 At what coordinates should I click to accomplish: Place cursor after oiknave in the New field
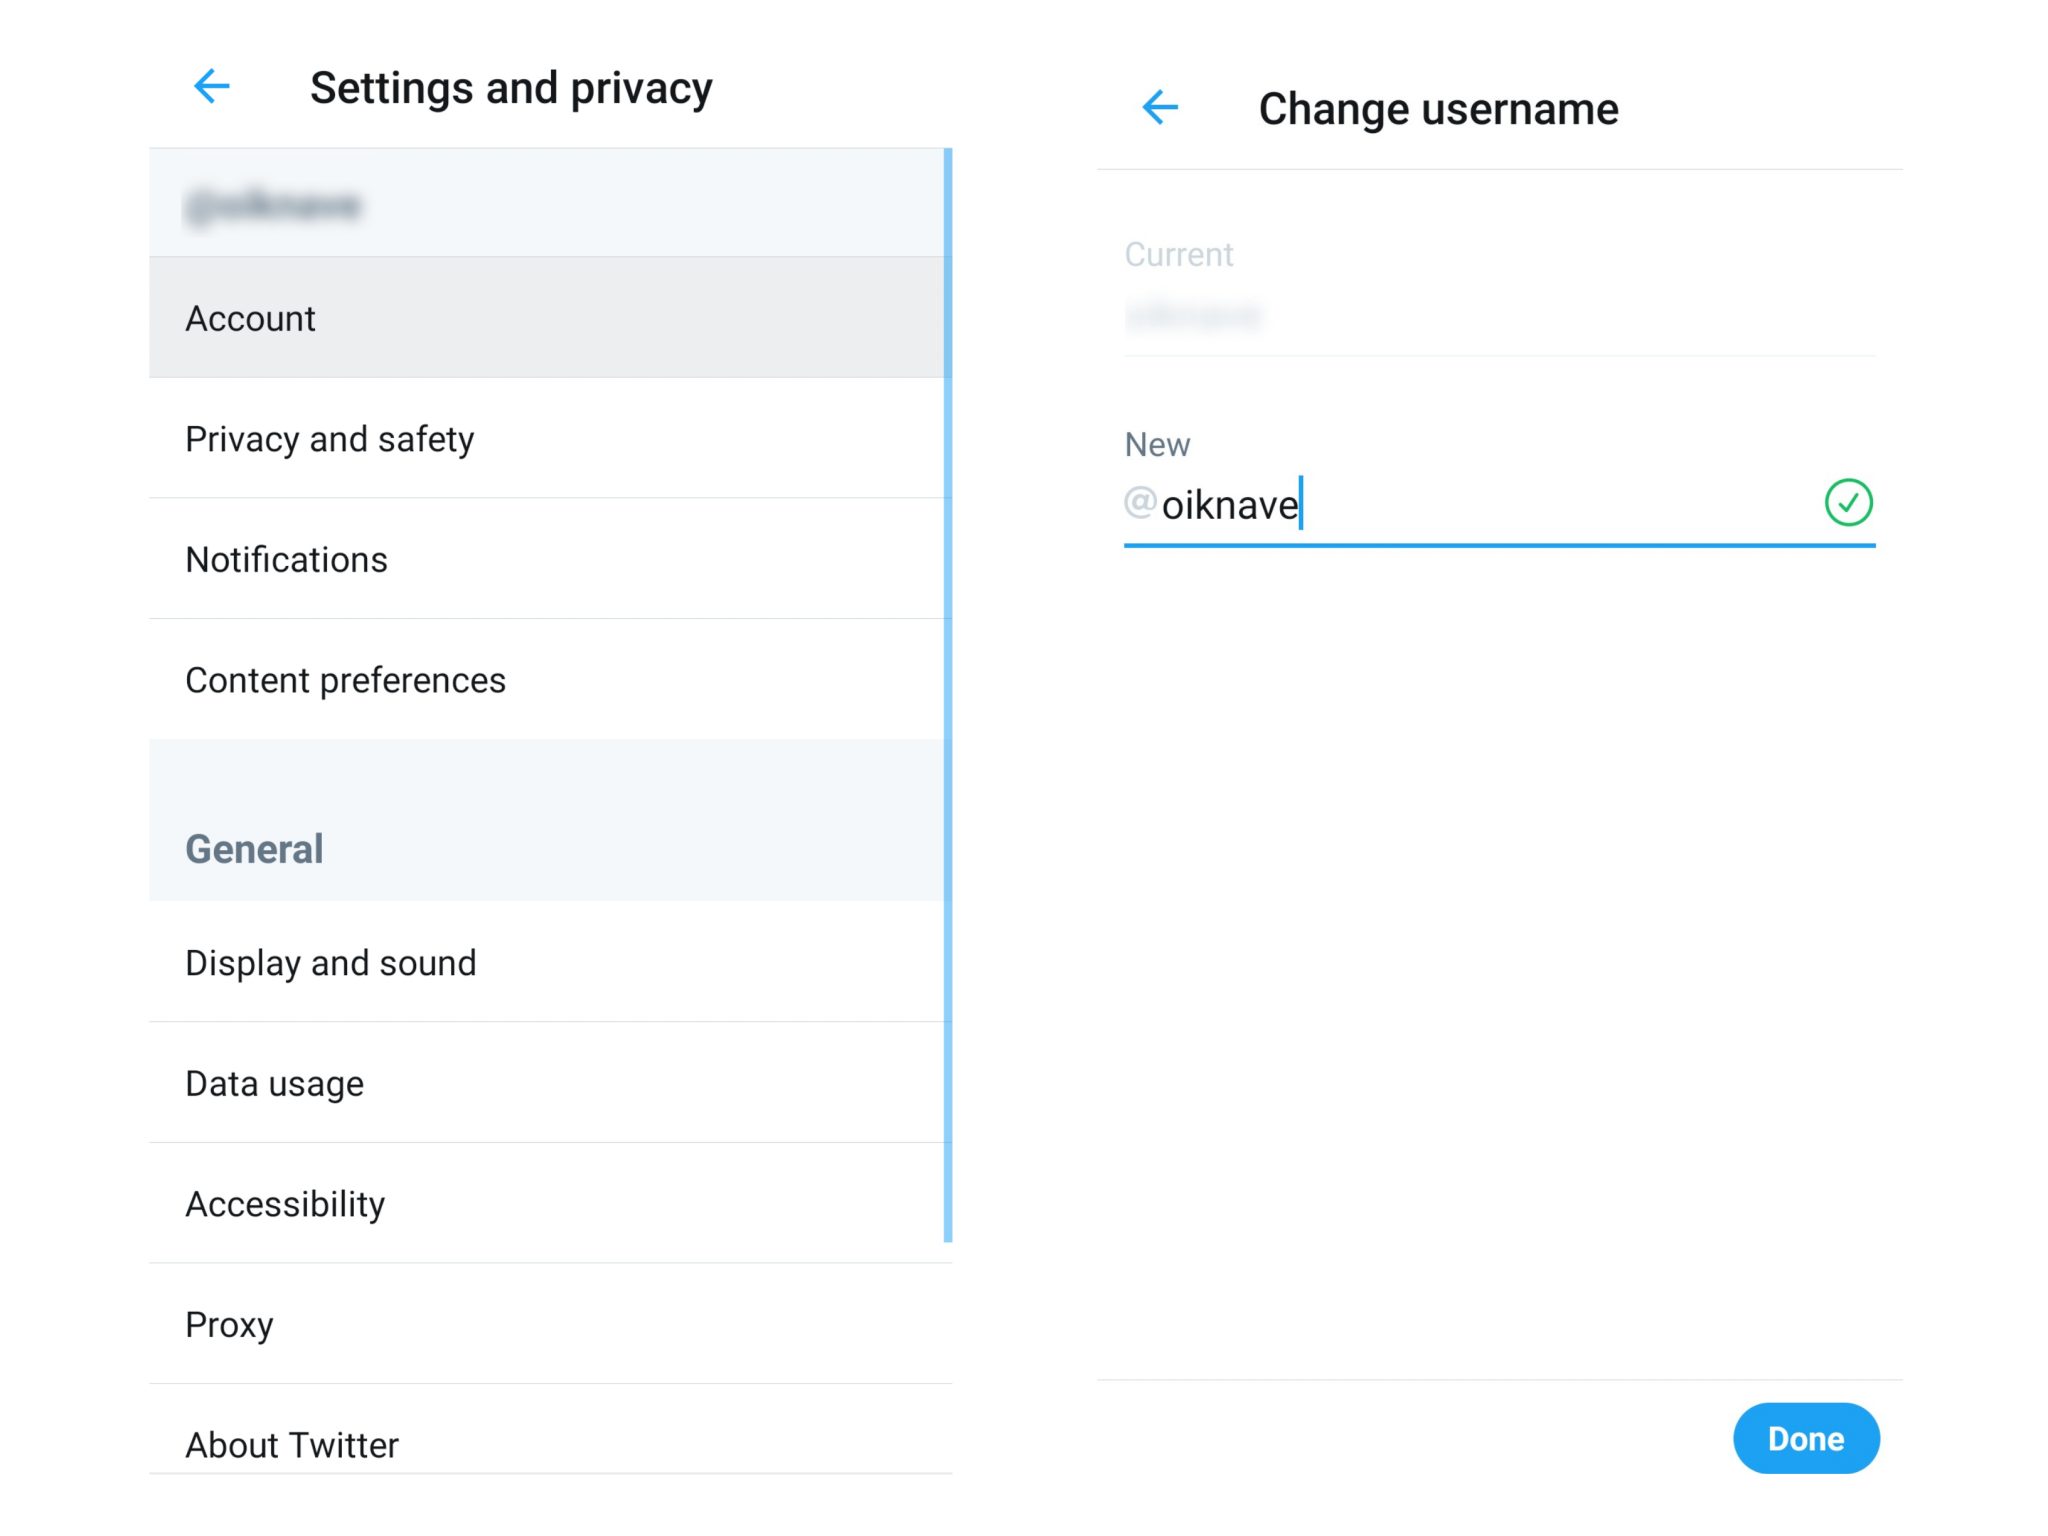[x=1298, y=505]
